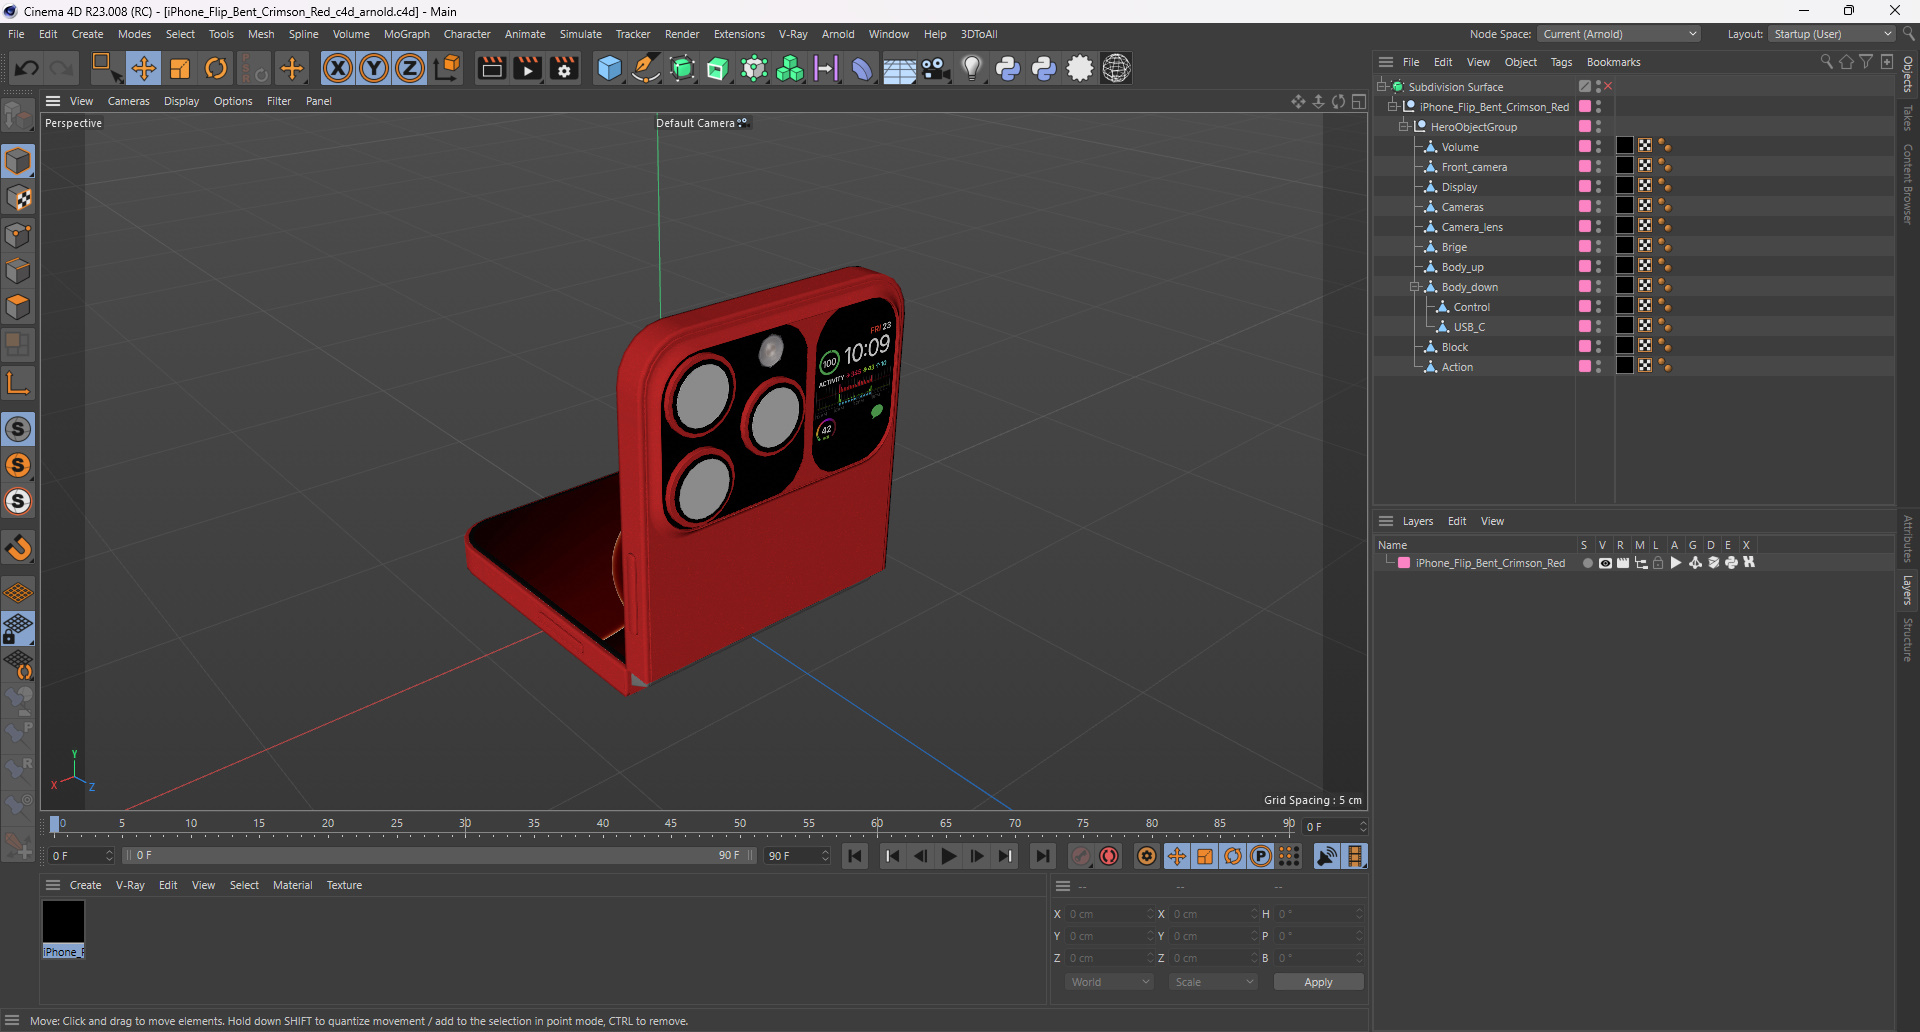Toggle layer lock icon
This screenshot has height=1032, width=1920.
coord(1658,563)
